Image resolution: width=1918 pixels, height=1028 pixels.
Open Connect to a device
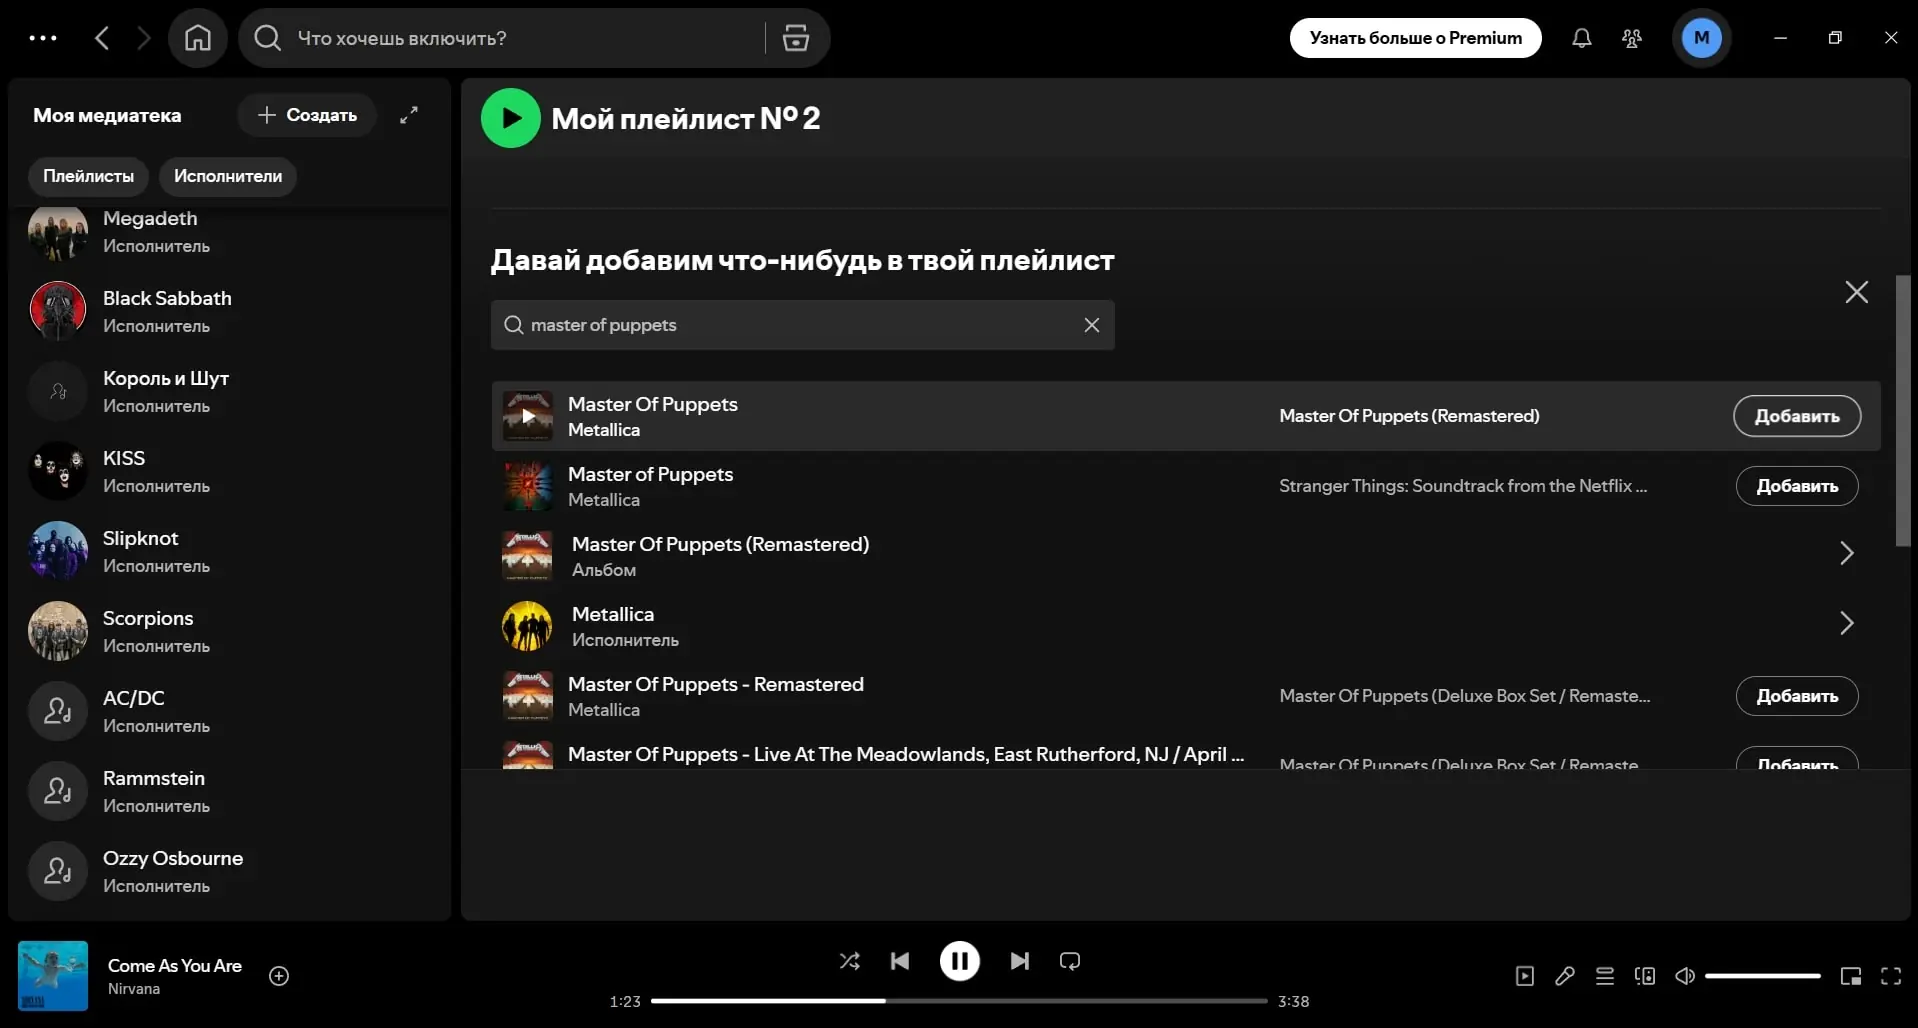(x=1645, y=976)
